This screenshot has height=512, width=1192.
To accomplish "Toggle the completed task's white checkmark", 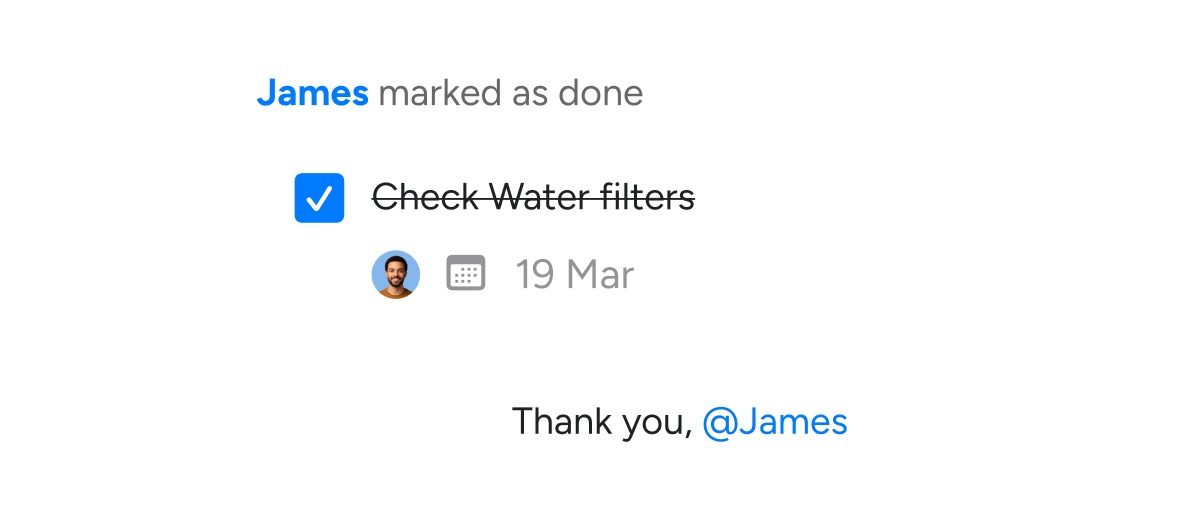I will click(319, 199).
